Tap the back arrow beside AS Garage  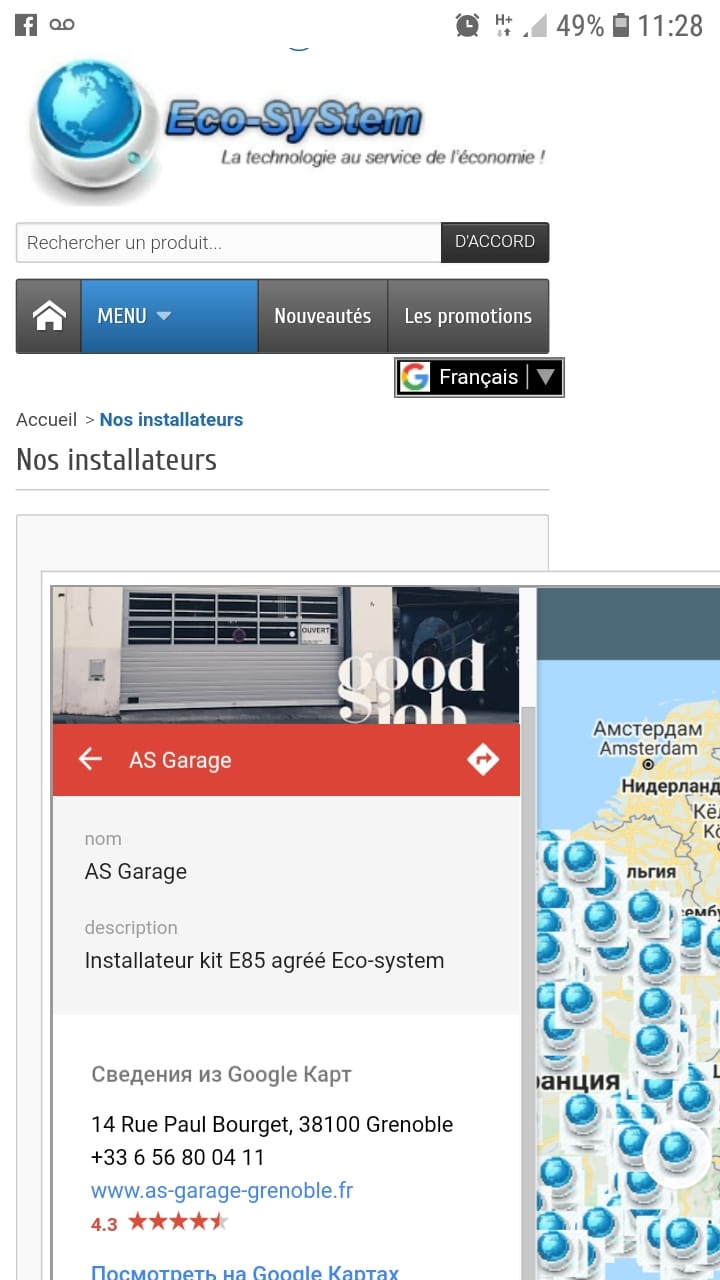click(90, 760)
